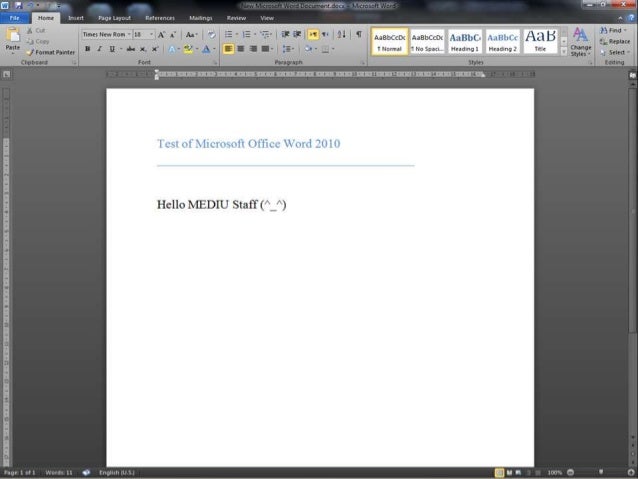The height and width of the screenshot is (479, 638).
Task: Open Change Styles menu
Action: (580, 42)
